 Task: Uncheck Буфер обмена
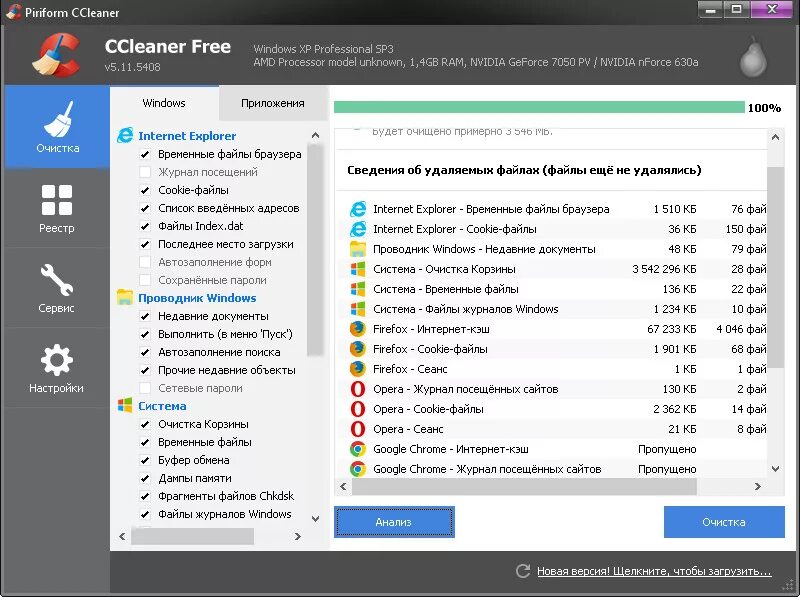(x=145, y=460)
